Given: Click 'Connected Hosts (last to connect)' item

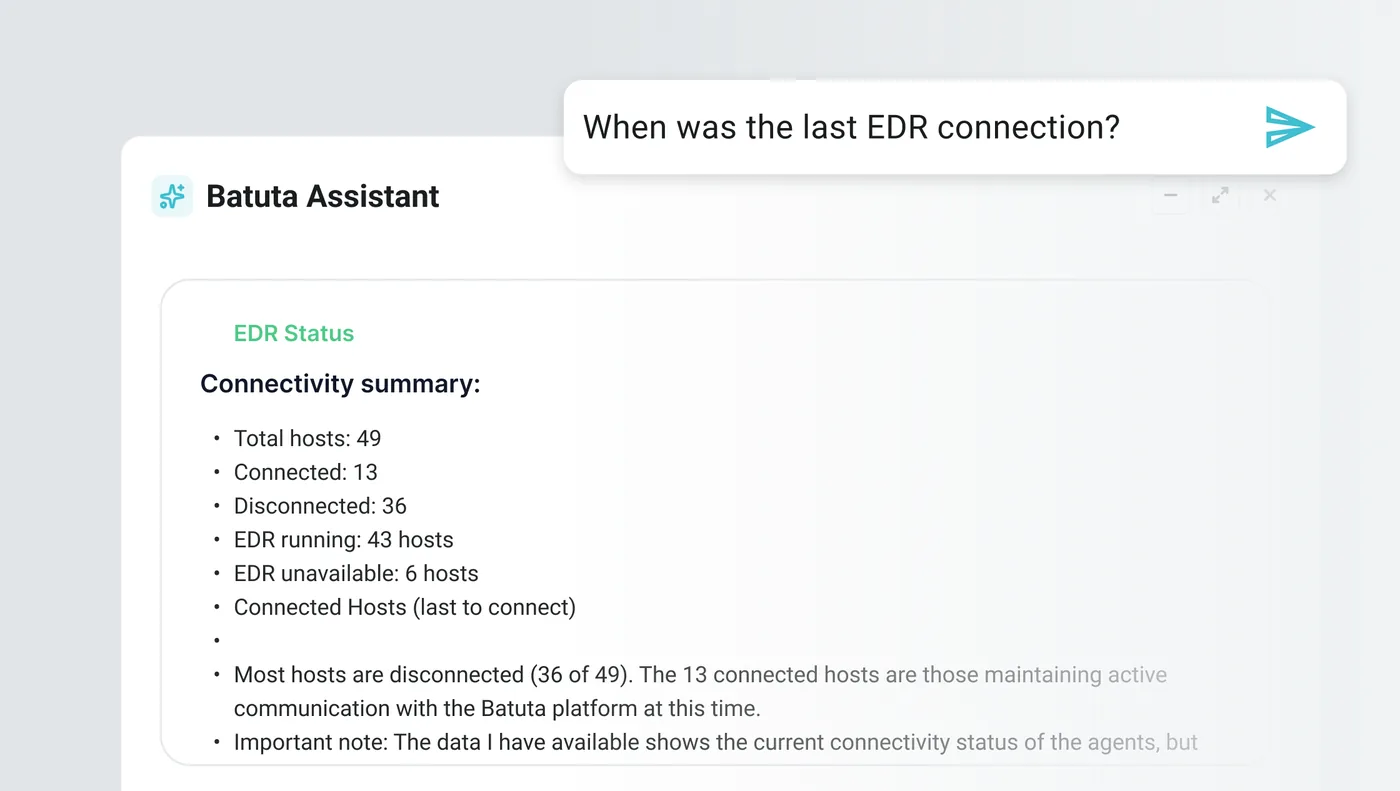Looking at the screenshot, I should coord(404,607).
